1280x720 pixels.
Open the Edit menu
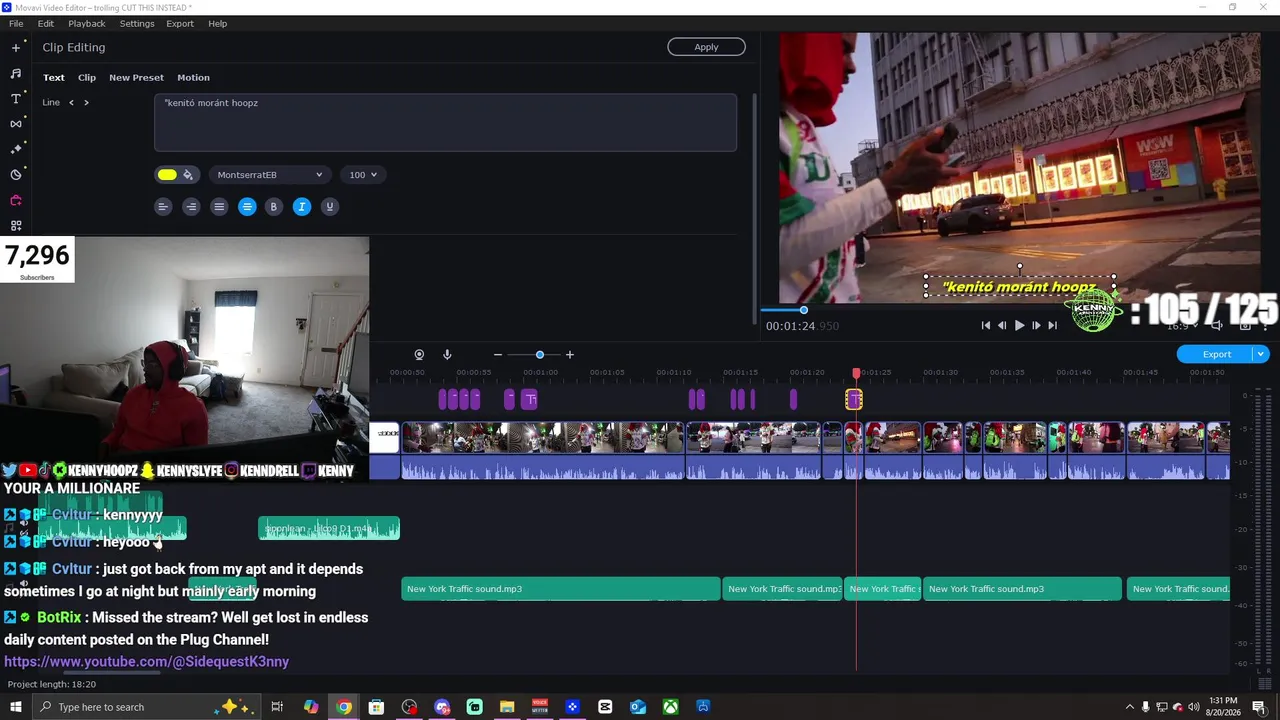(x=46, y=23)
